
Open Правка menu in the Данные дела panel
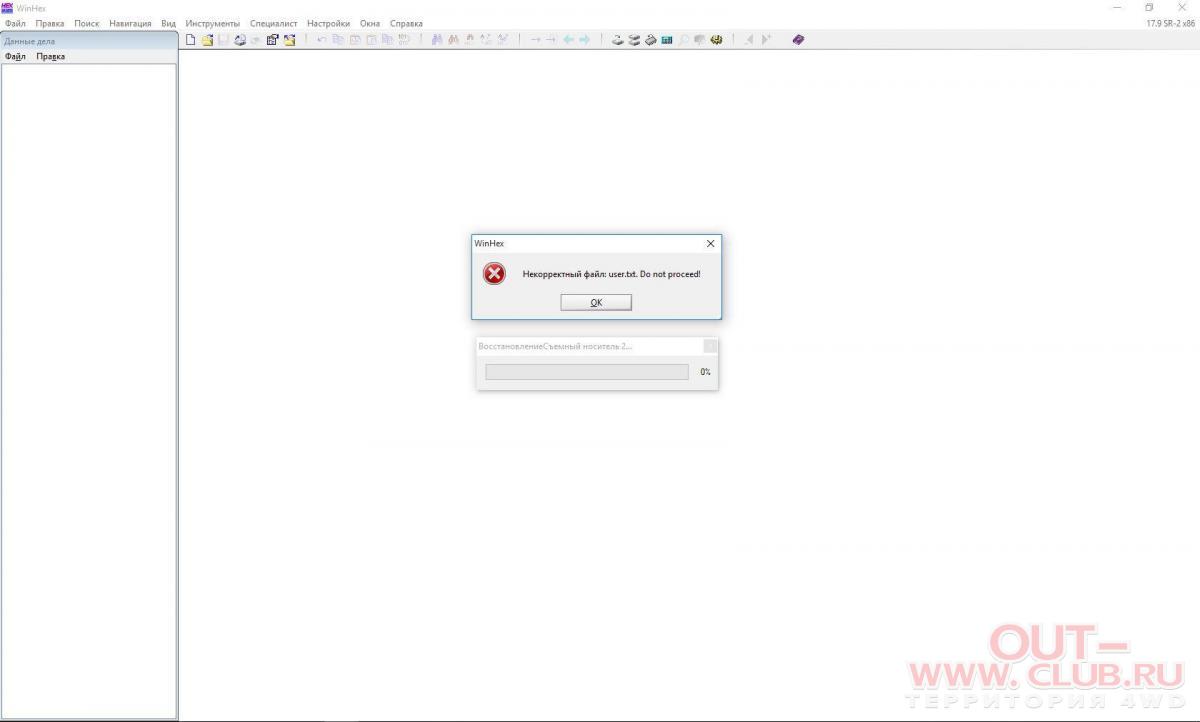tap(51, 57)
